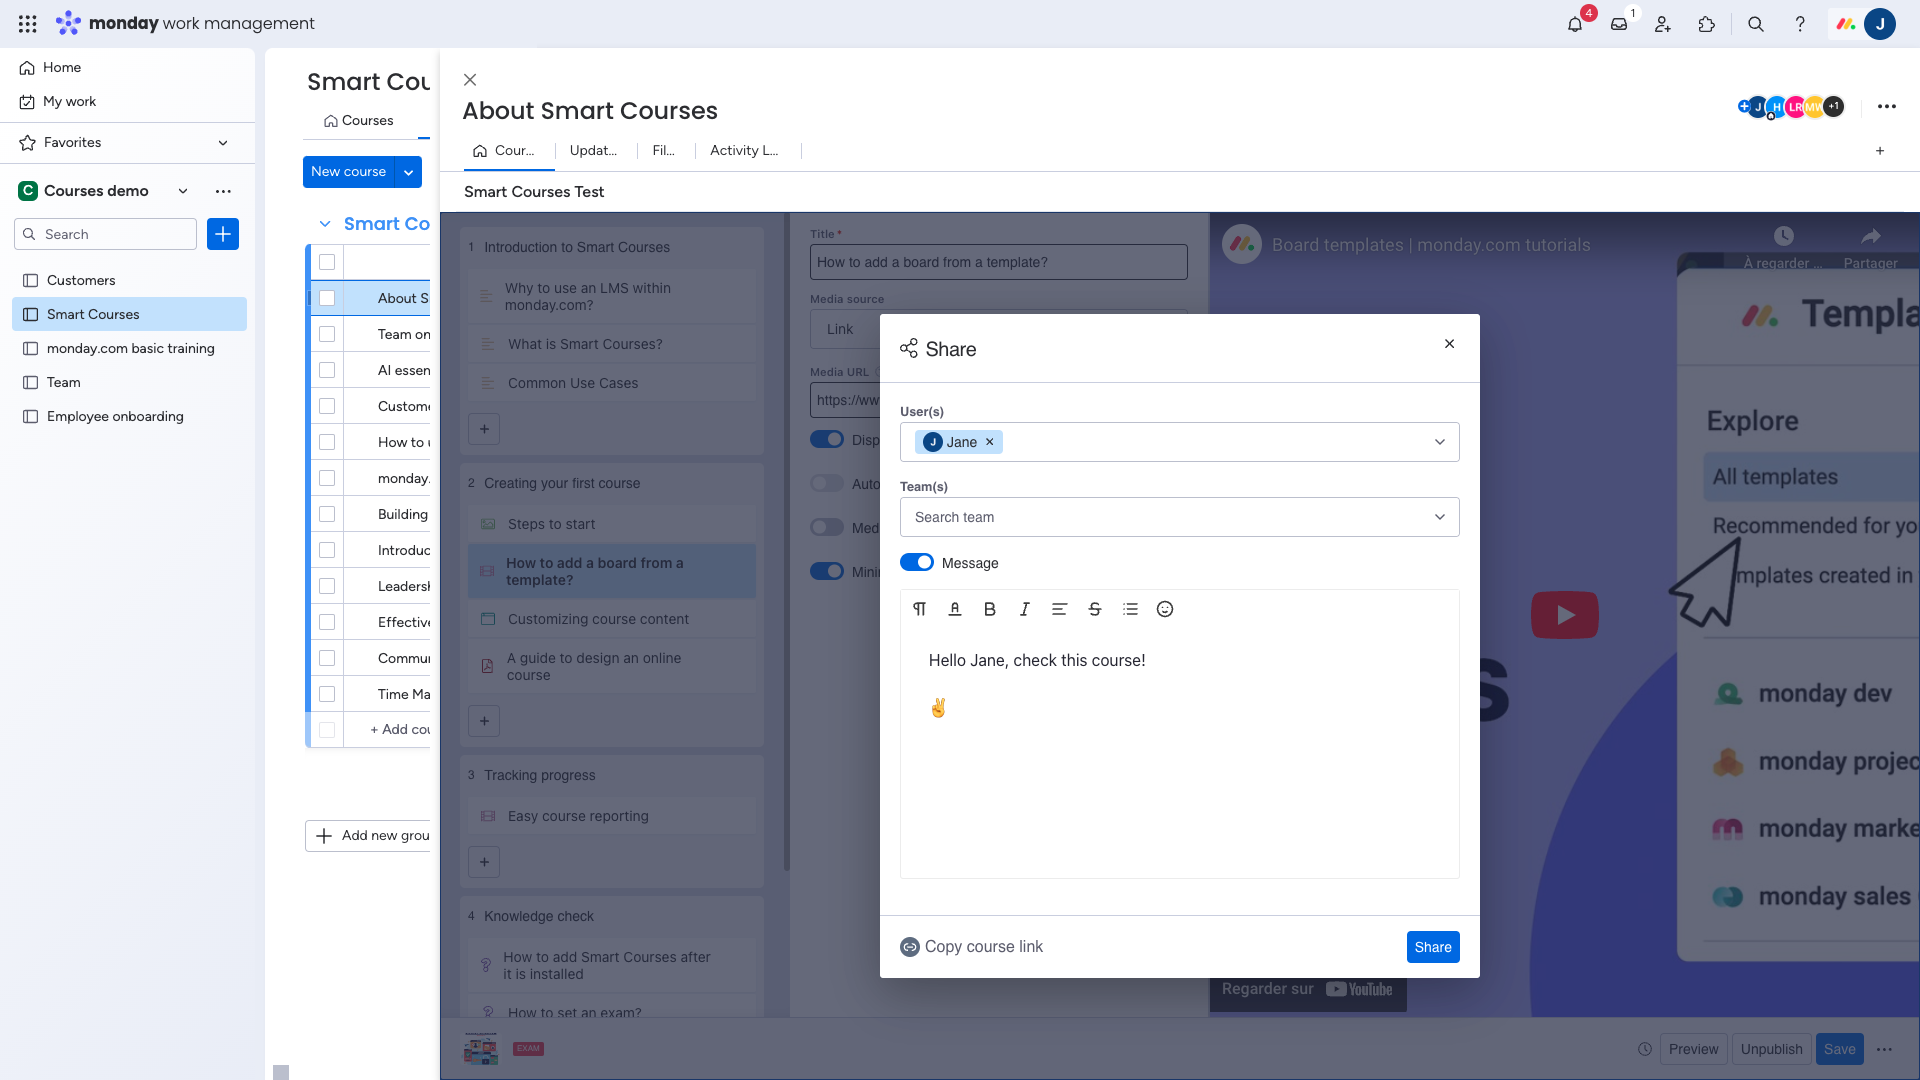Click the history clock icon near Preview
Image resolution: width=1920 pixels, height=1080 pixels.
pyautogui.click(x=1645, y=1049)
